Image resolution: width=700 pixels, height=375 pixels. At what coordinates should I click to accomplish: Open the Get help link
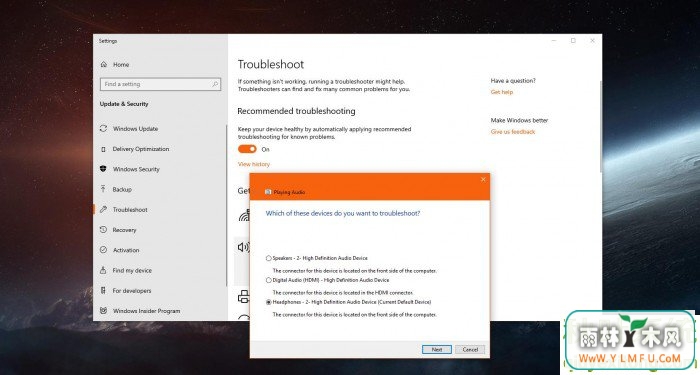click(502, 92)
